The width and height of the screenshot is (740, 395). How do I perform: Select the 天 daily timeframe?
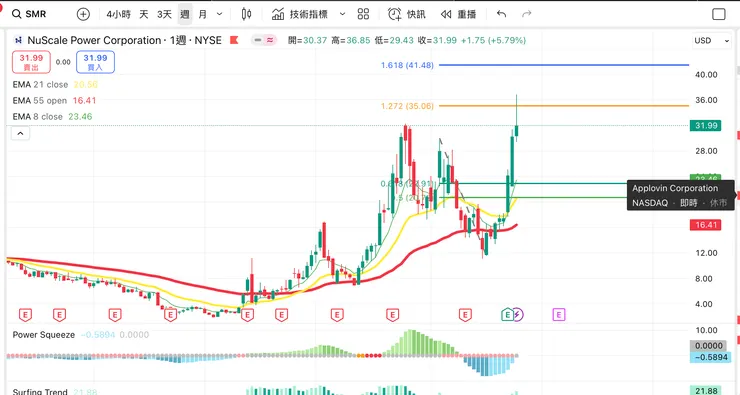tap(144, 14)
